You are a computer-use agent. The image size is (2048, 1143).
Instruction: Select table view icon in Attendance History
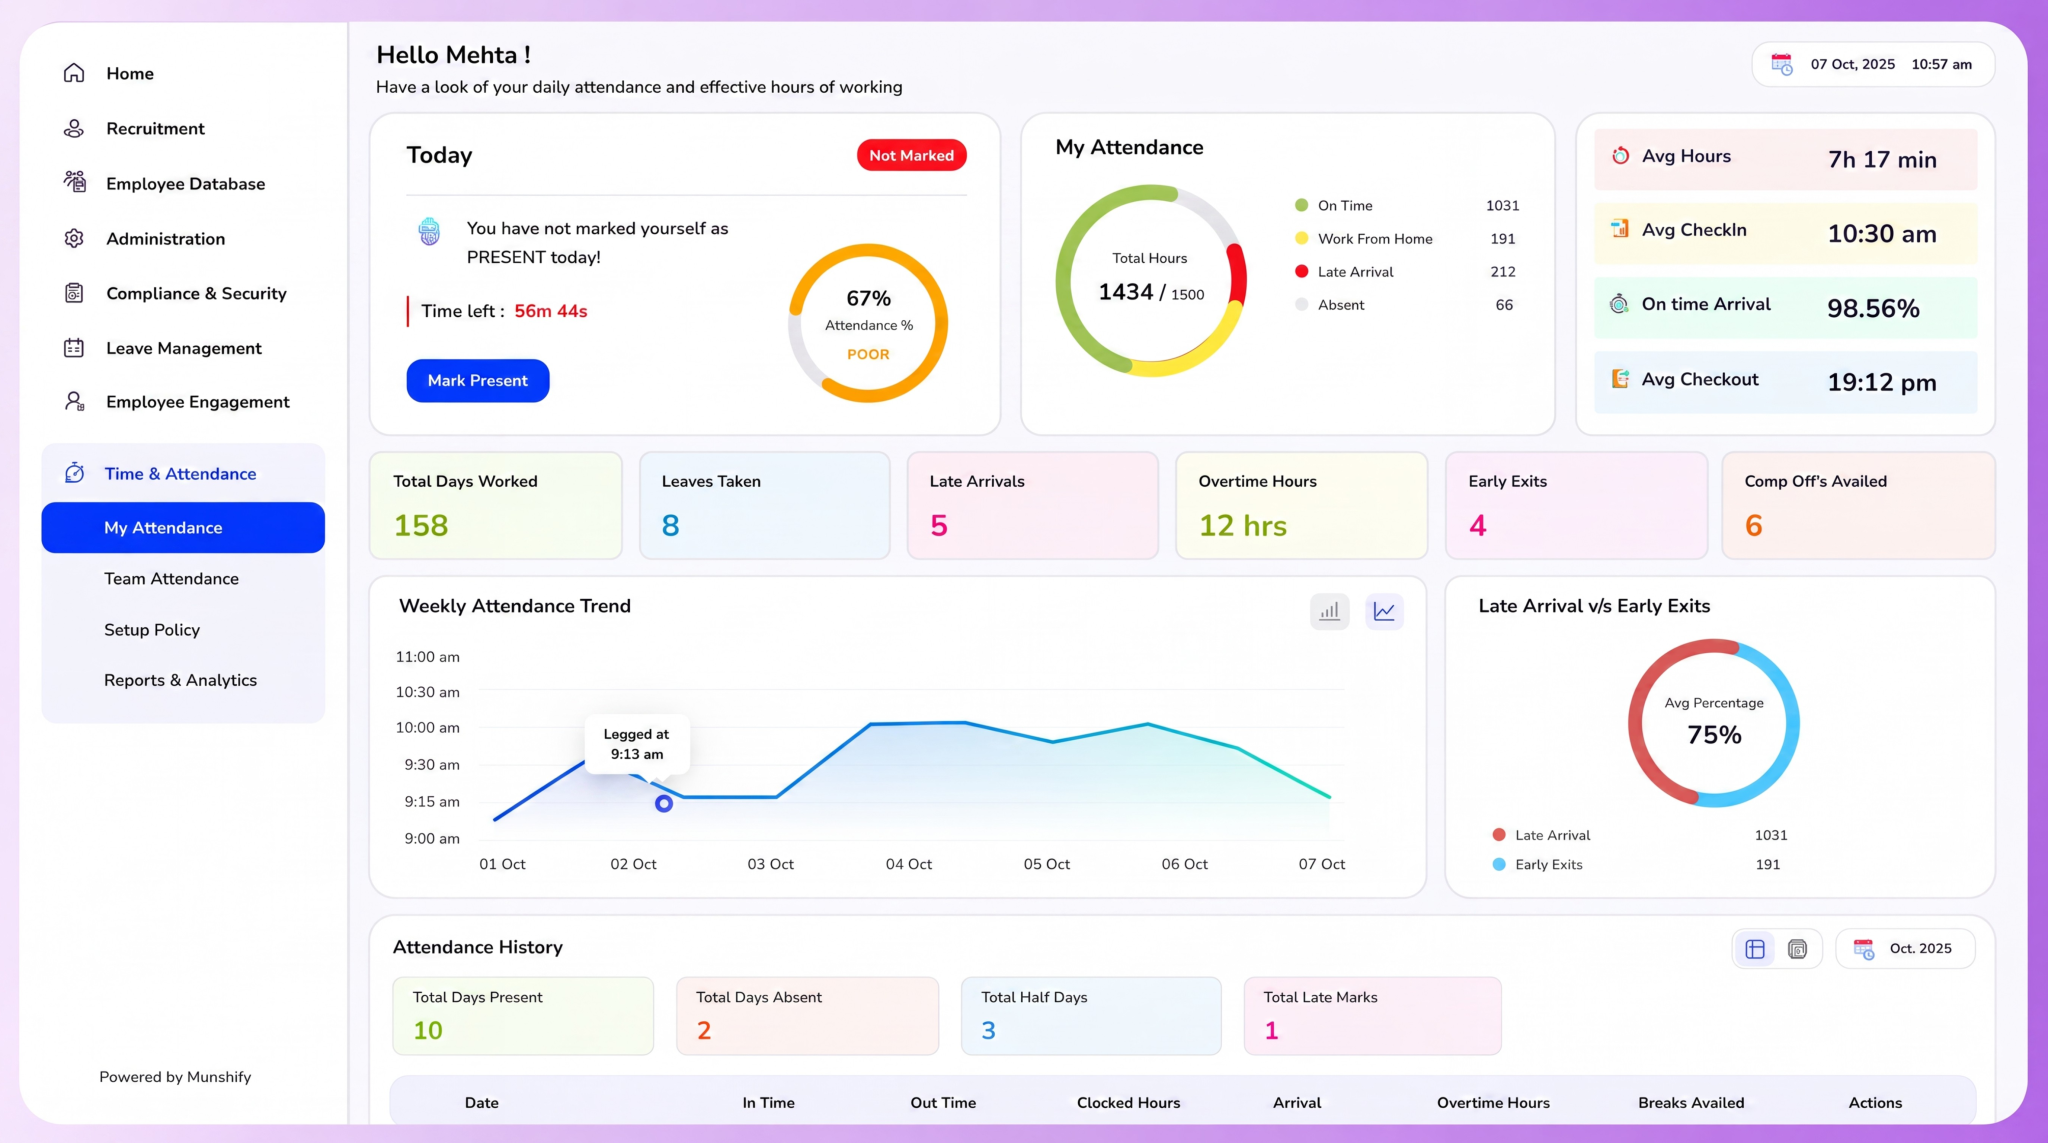pyautogui.click(x=1755, y=949)
